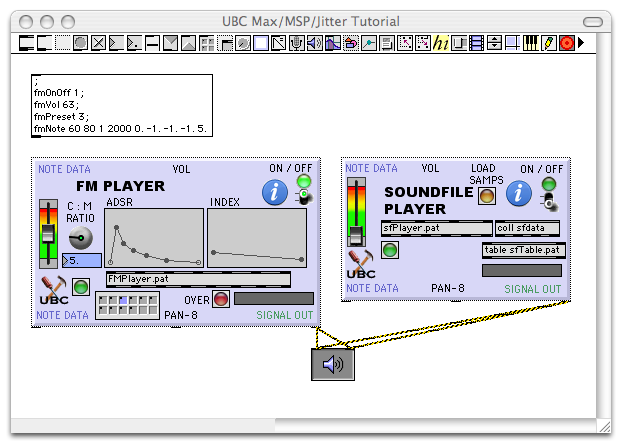This screenshot has height=443, width=621.
Task: Select the microphone audio input tool
Action: pyautogui.click(x=296, y=43)
